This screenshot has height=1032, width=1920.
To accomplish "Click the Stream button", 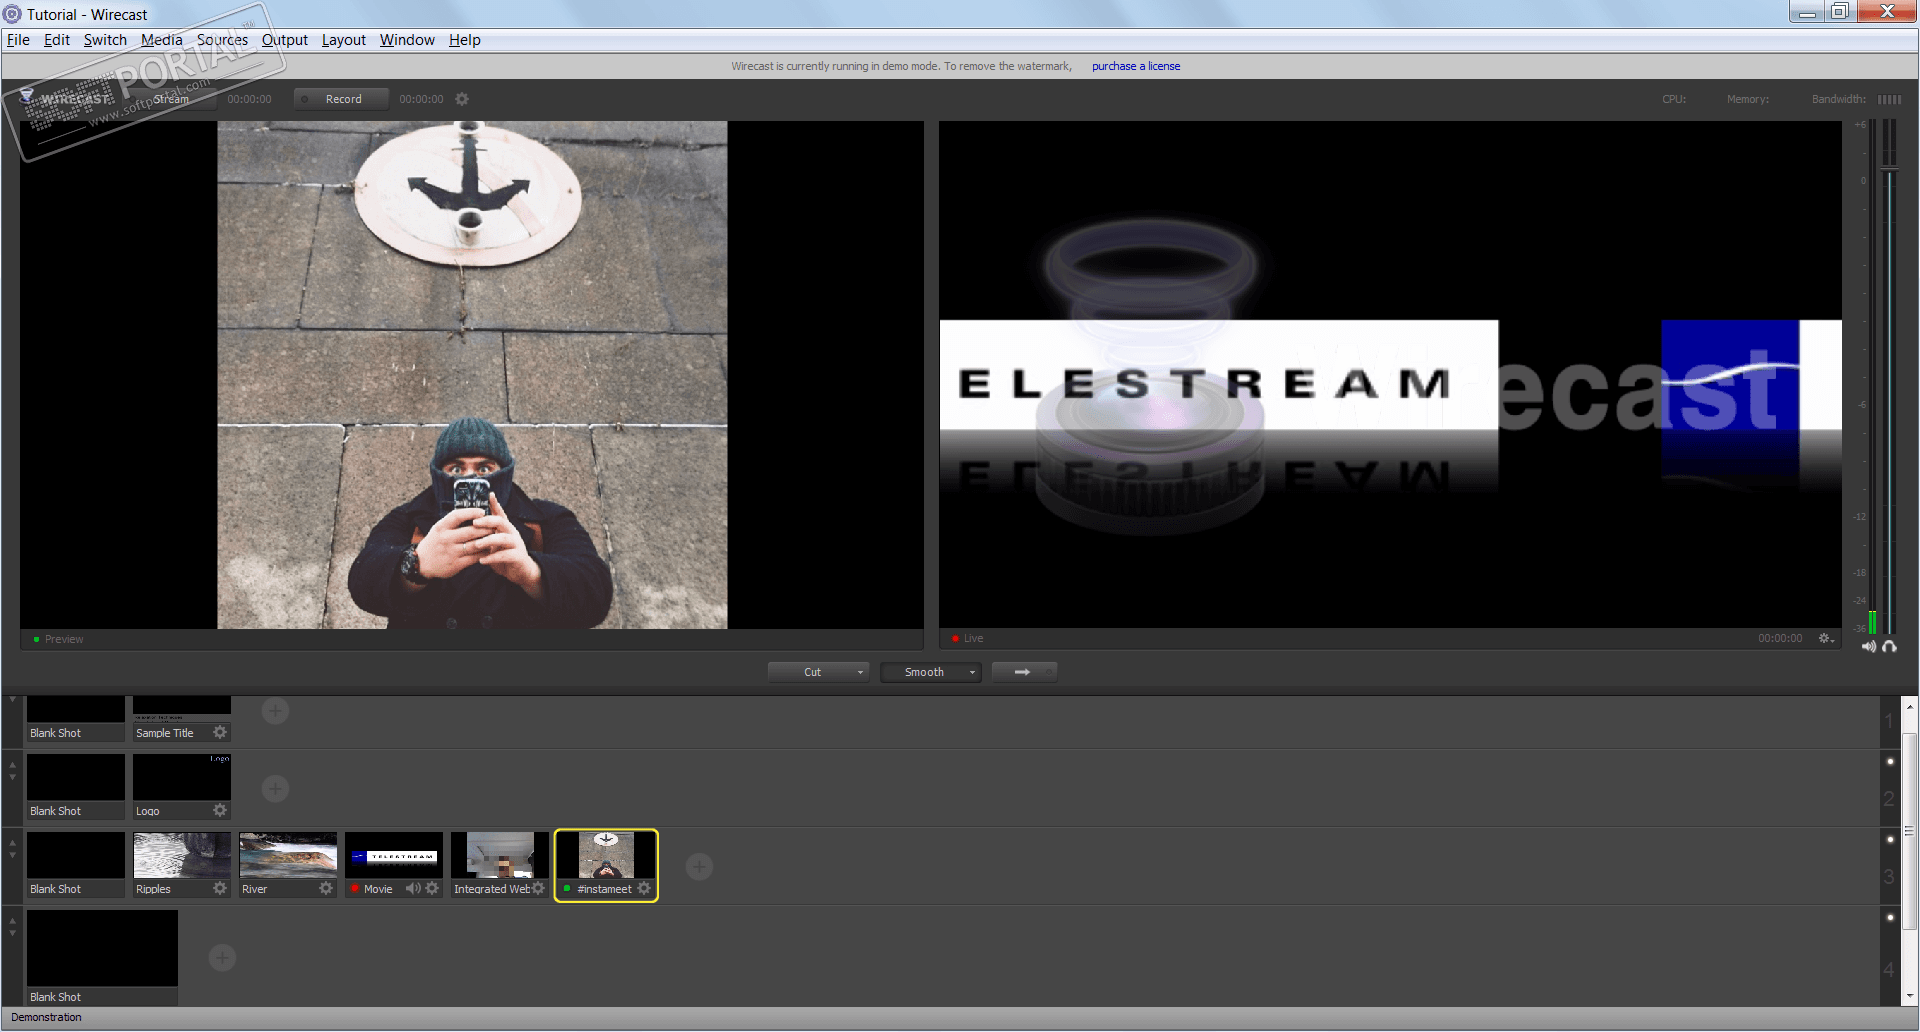I will 171,99.
